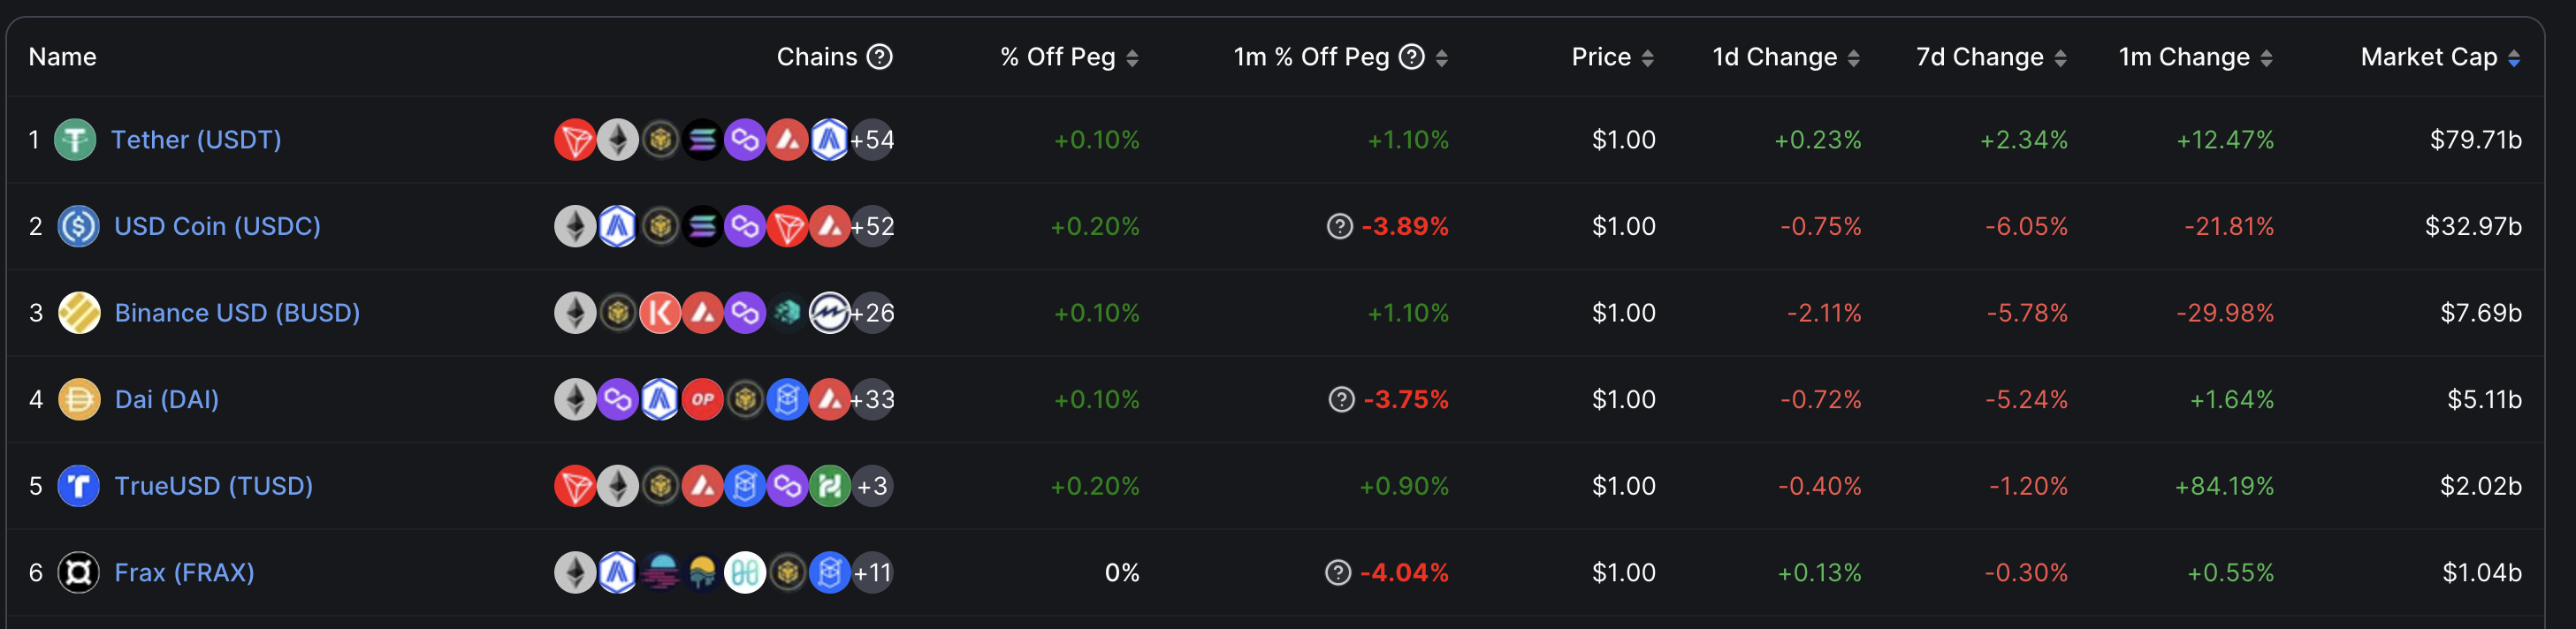Expand the +54 hidden chains for Tether
The width and height of the screenshot is (2576, 629).
[x=872, y=140]
